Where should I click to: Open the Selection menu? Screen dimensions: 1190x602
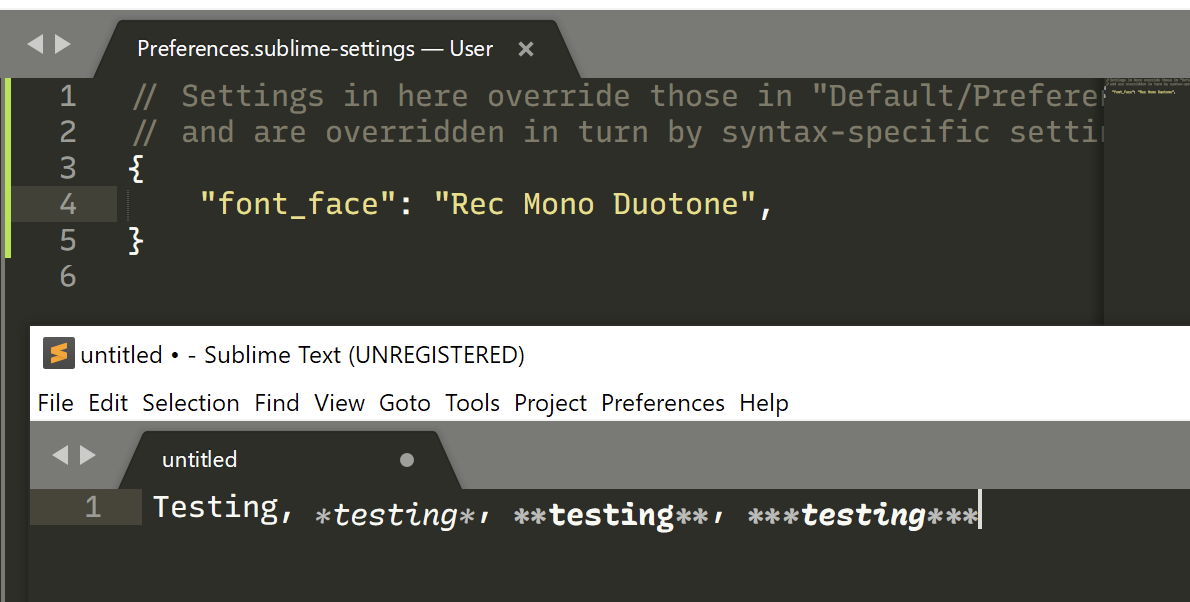tap(190, 403)
